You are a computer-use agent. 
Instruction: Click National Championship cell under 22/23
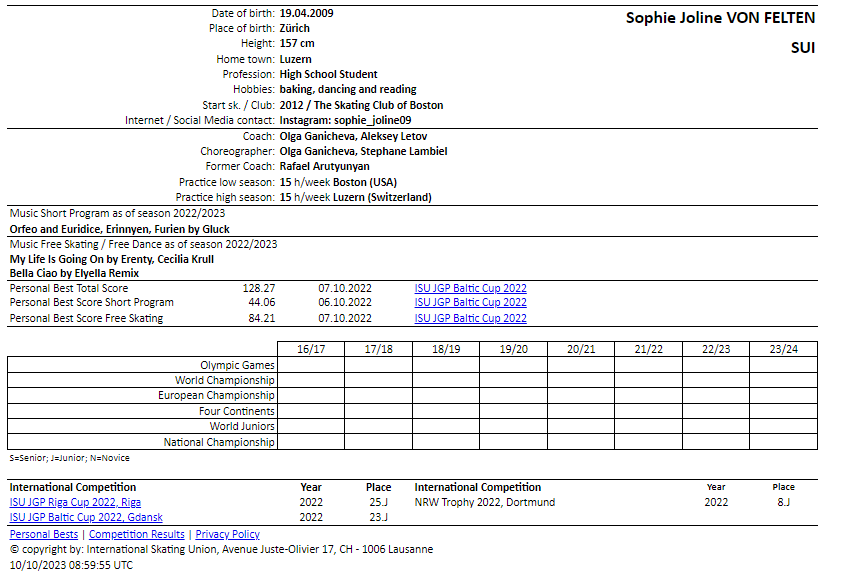[x=716, y=442]
